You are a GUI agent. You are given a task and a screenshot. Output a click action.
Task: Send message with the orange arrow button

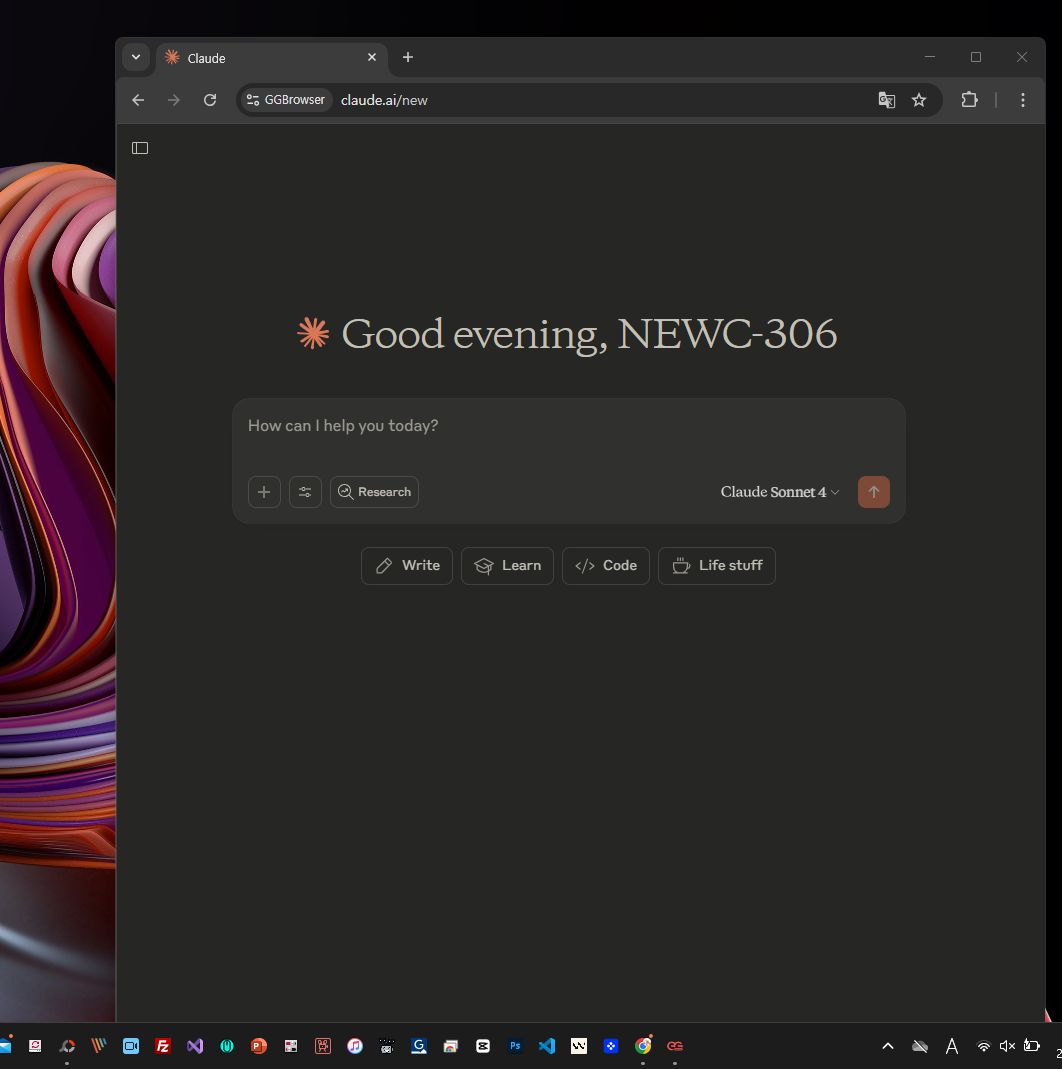(874, 492)
